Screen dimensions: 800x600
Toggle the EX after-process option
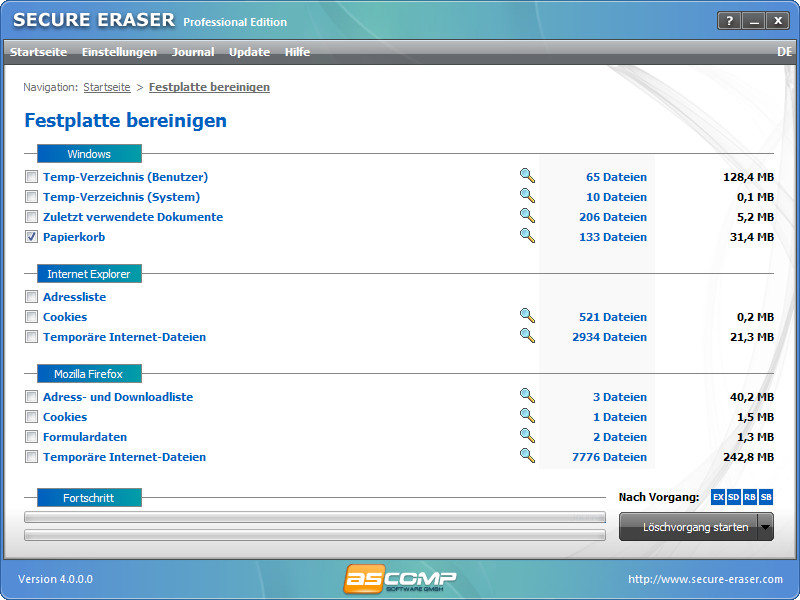[718, 497]
